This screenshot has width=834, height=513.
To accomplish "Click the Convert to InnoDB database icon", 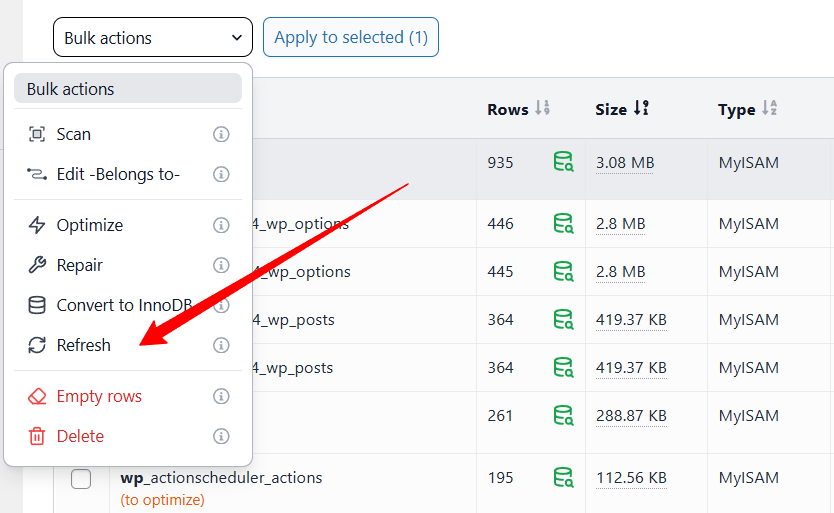I will pos(37,305).
